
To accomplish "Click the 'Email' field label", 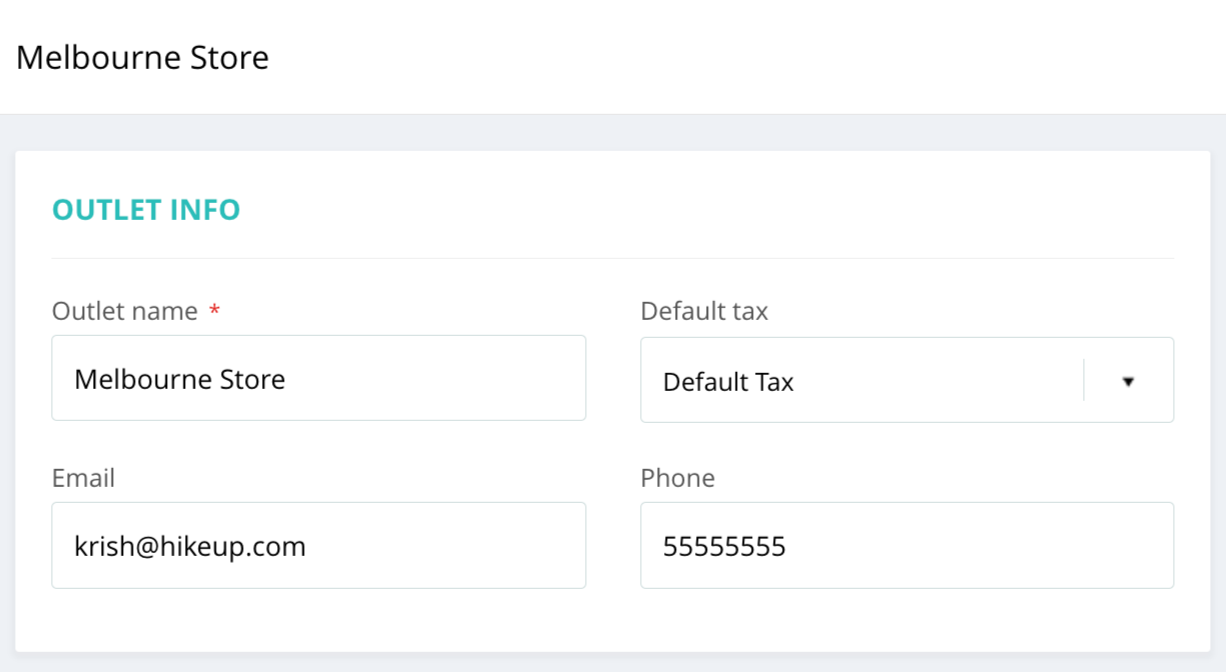I will pyautogui.click(x=83, y=478).
